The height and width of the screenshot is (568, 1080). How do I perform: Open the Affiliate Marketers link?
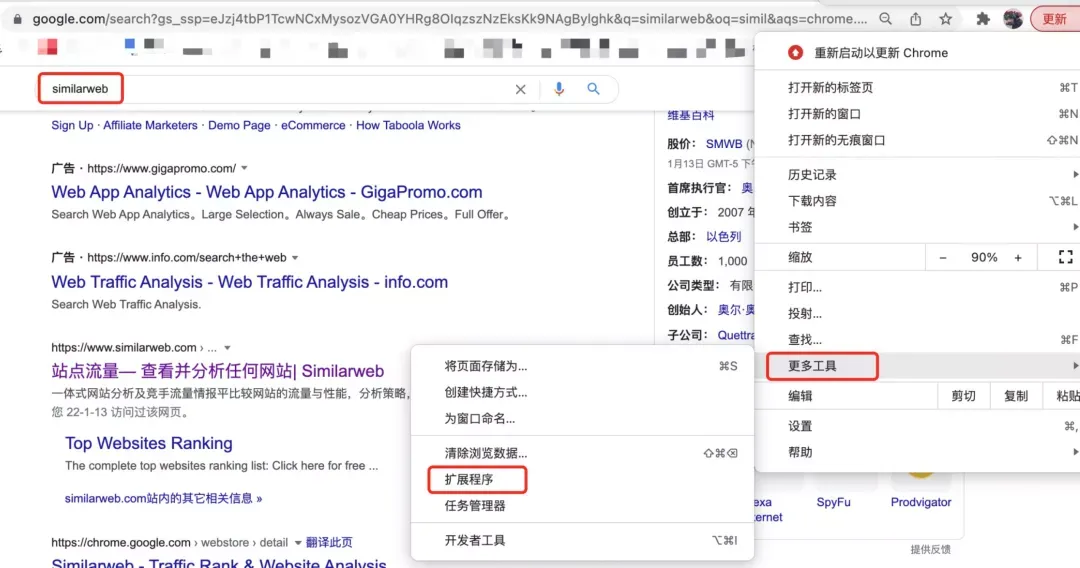[x=150, y=125]
